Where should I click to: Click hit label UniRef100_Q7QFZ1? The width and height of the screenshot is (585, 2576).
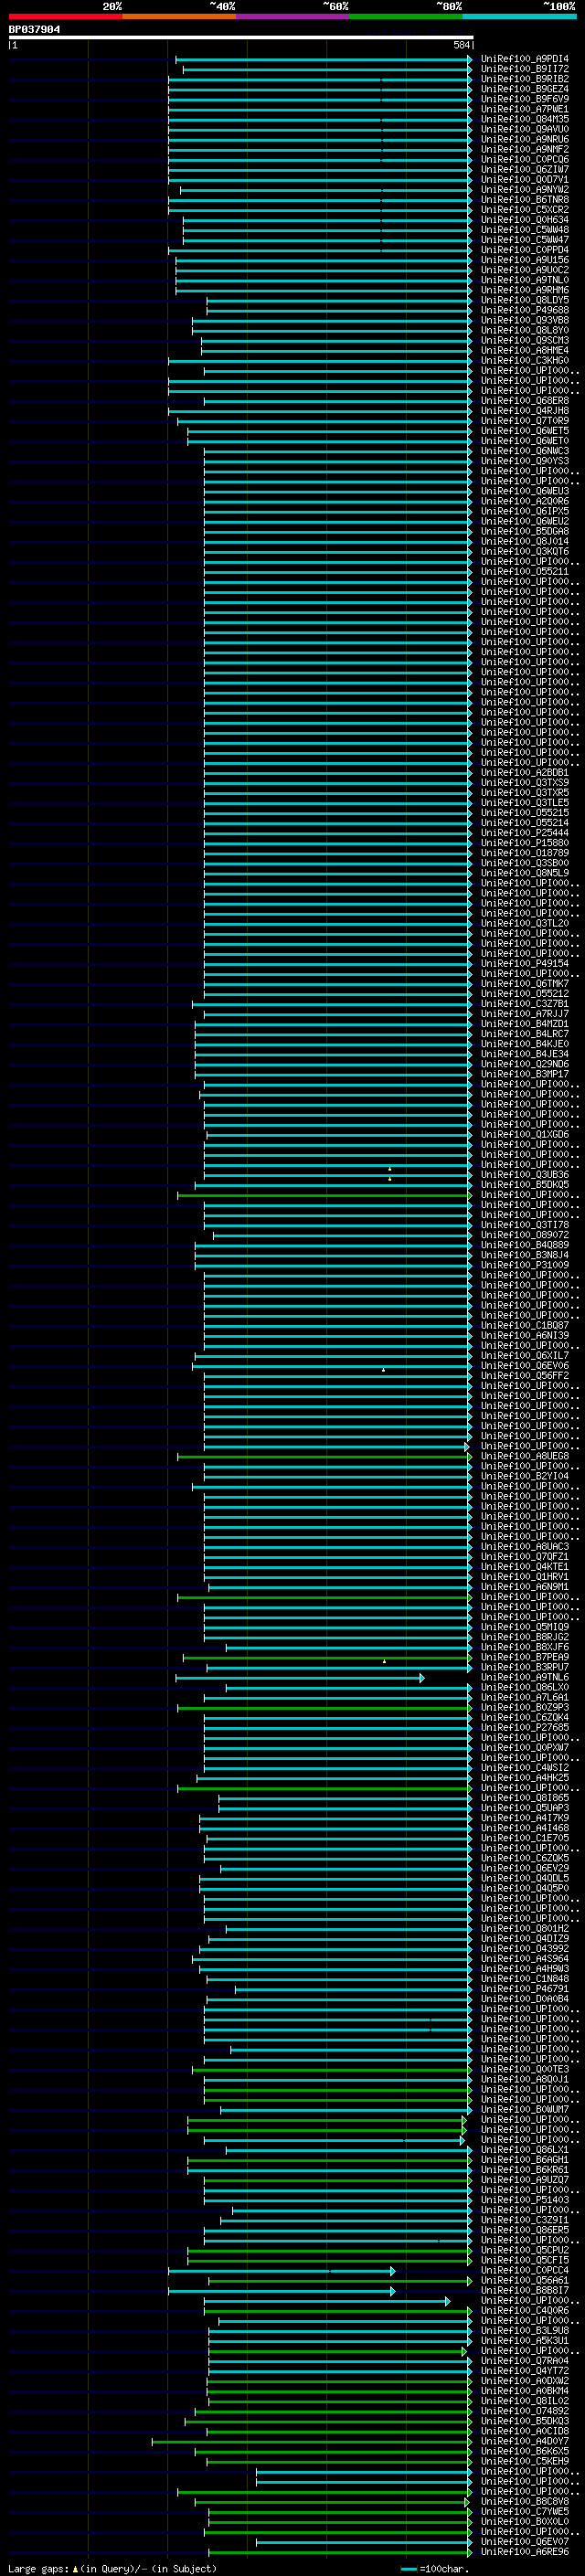point(525,1557)
